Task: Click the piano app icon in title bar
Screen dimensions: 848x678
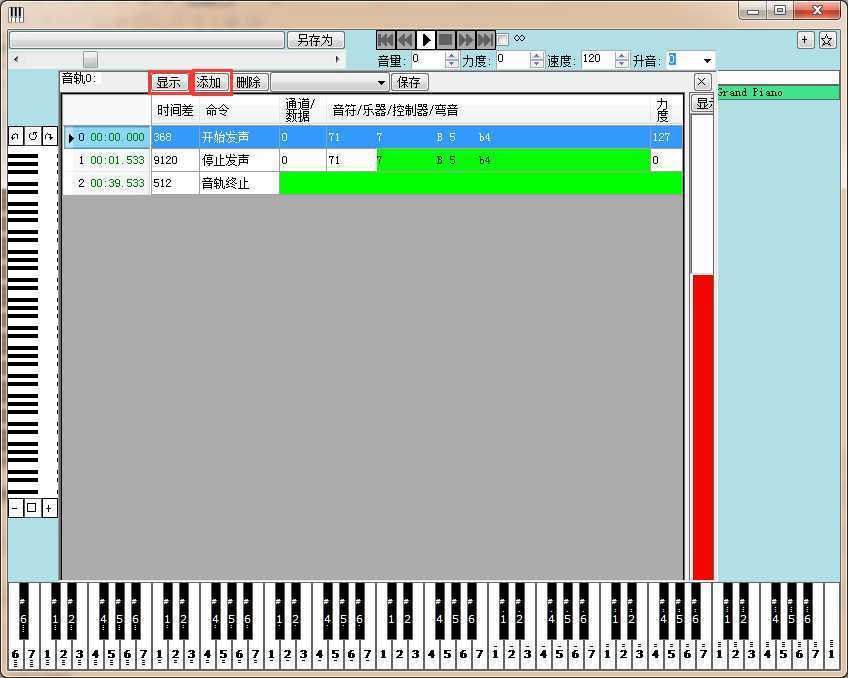Action: 16,15
